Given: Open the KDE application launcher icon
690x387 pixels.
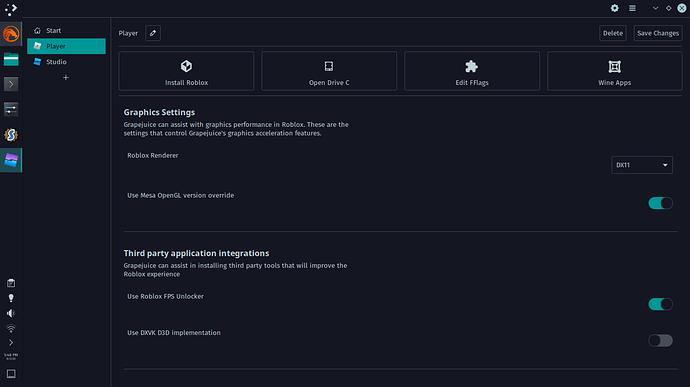Looking at the screenshot, I should [11, 9].
